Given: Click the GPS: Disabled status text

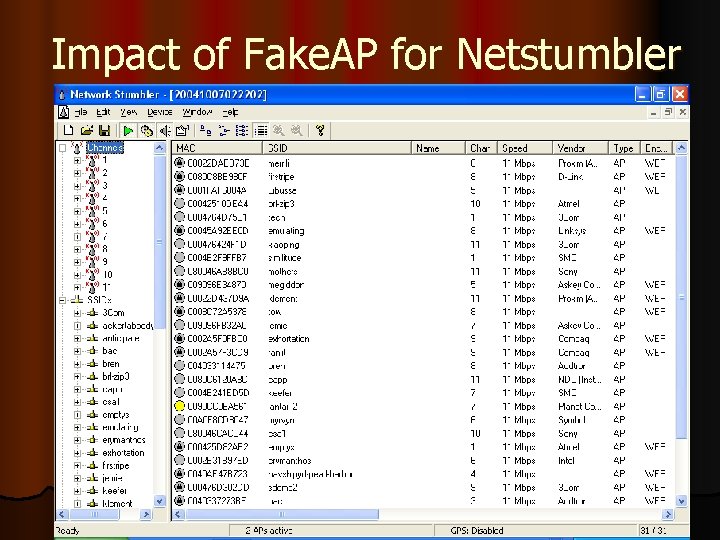Looking at the screenshot, I should 477,530.
